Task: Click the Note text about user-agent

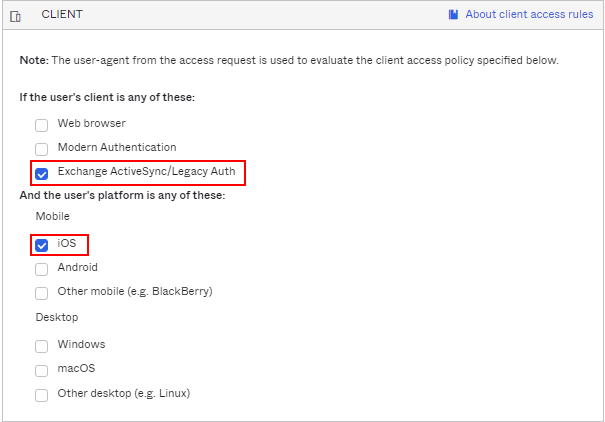Action: [x=289, y=61]
